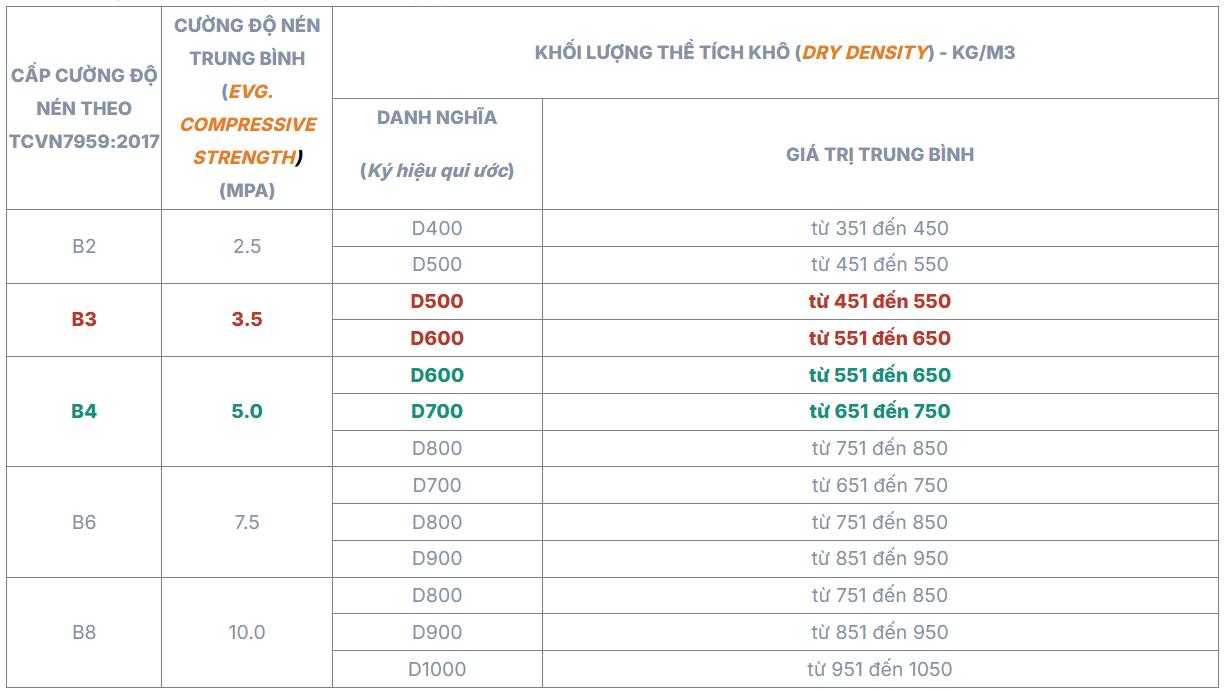This screenshot has width=1225, height=692.
Task: Select the B8 grade cell
Action: pos(84,632)
